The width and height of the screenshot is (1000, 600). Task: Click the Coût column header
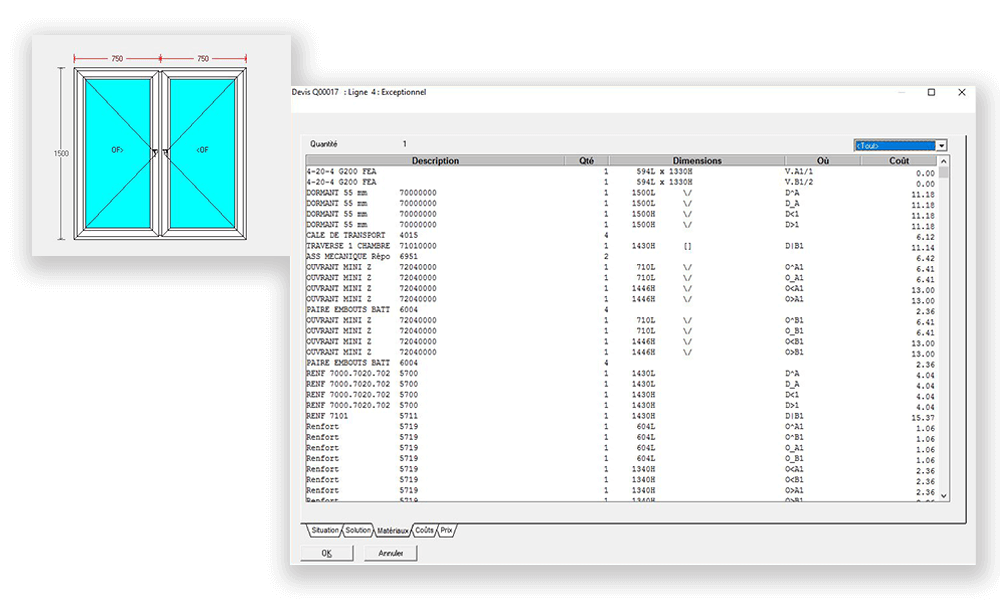[x=899, y=161]
